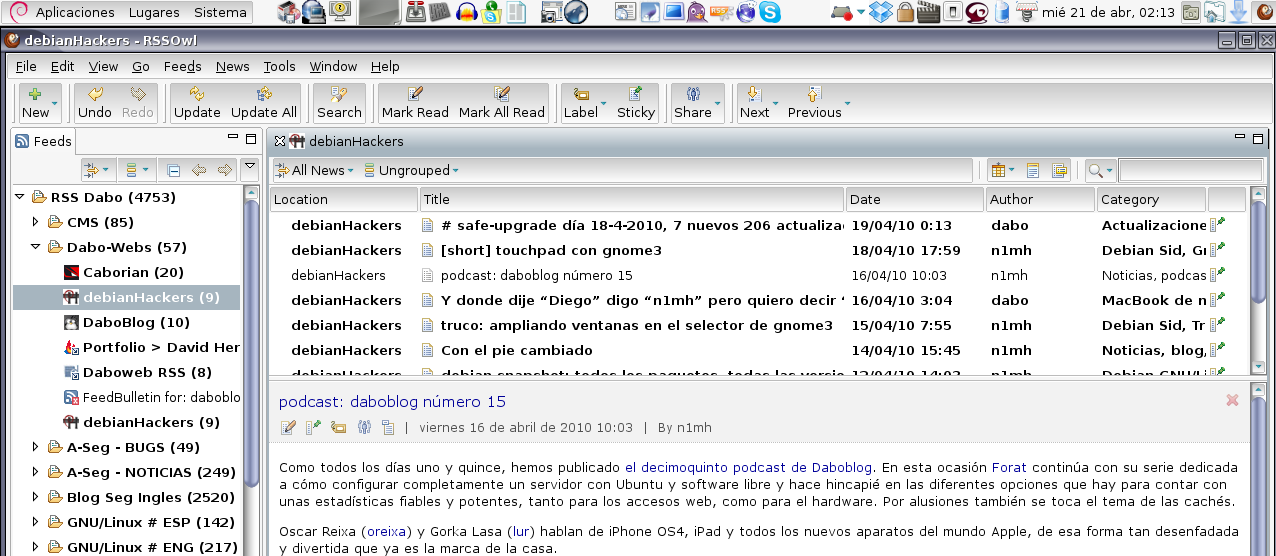Go to Previous news item
The image size is (1276, 556).
[814, 102]
